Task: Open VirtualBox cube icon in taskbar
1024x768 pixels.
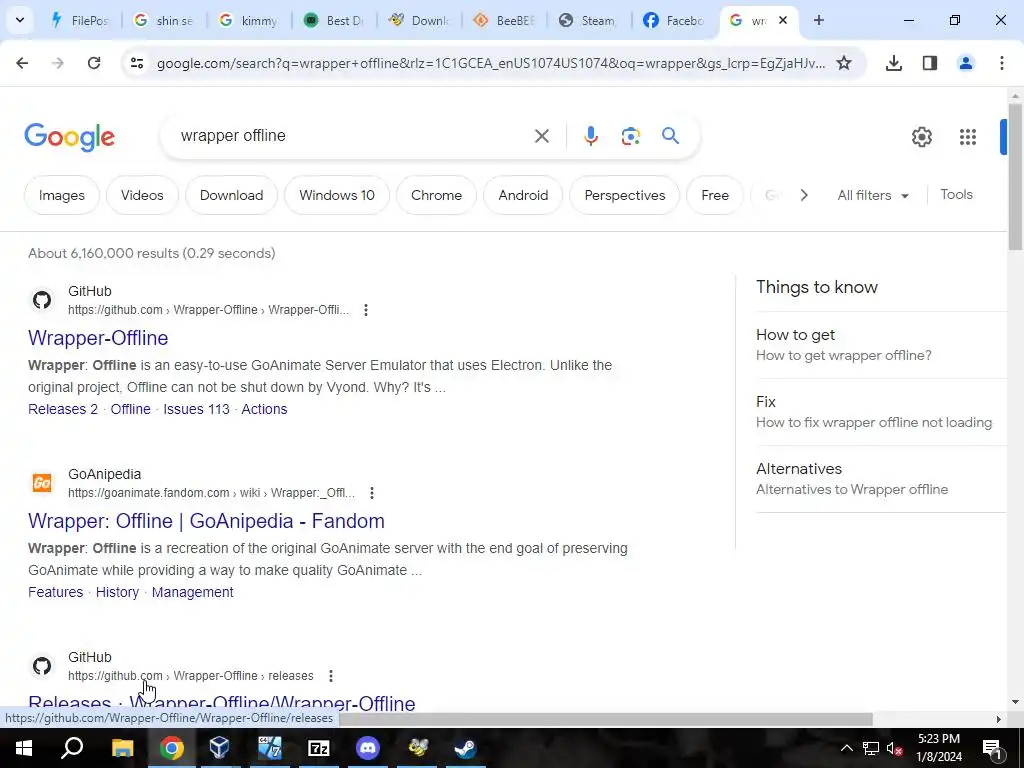Action: pos(219,748)
